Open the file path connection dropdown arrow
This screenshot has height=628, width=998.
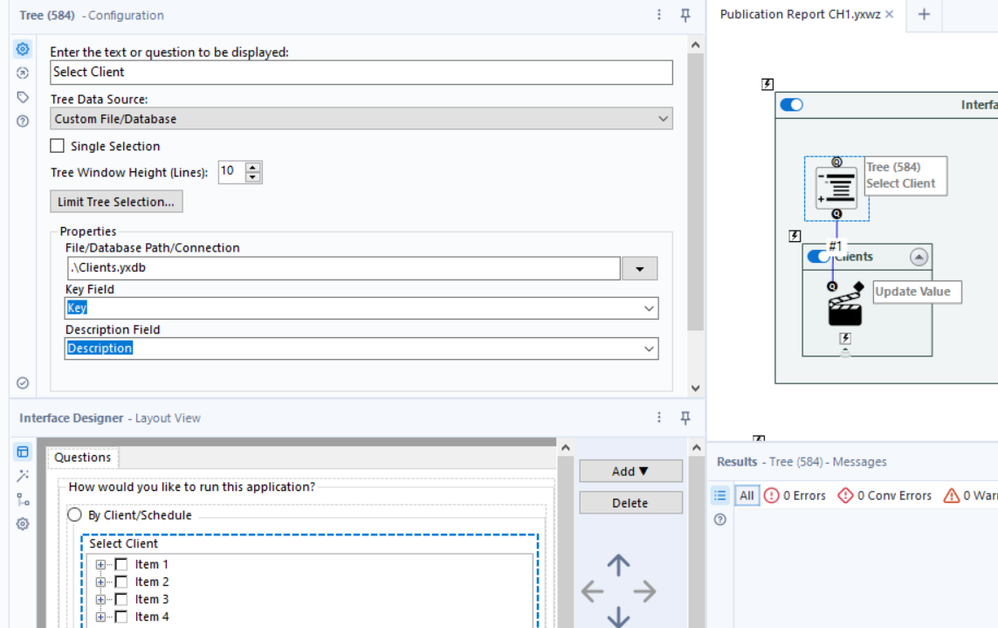[640, 269]
